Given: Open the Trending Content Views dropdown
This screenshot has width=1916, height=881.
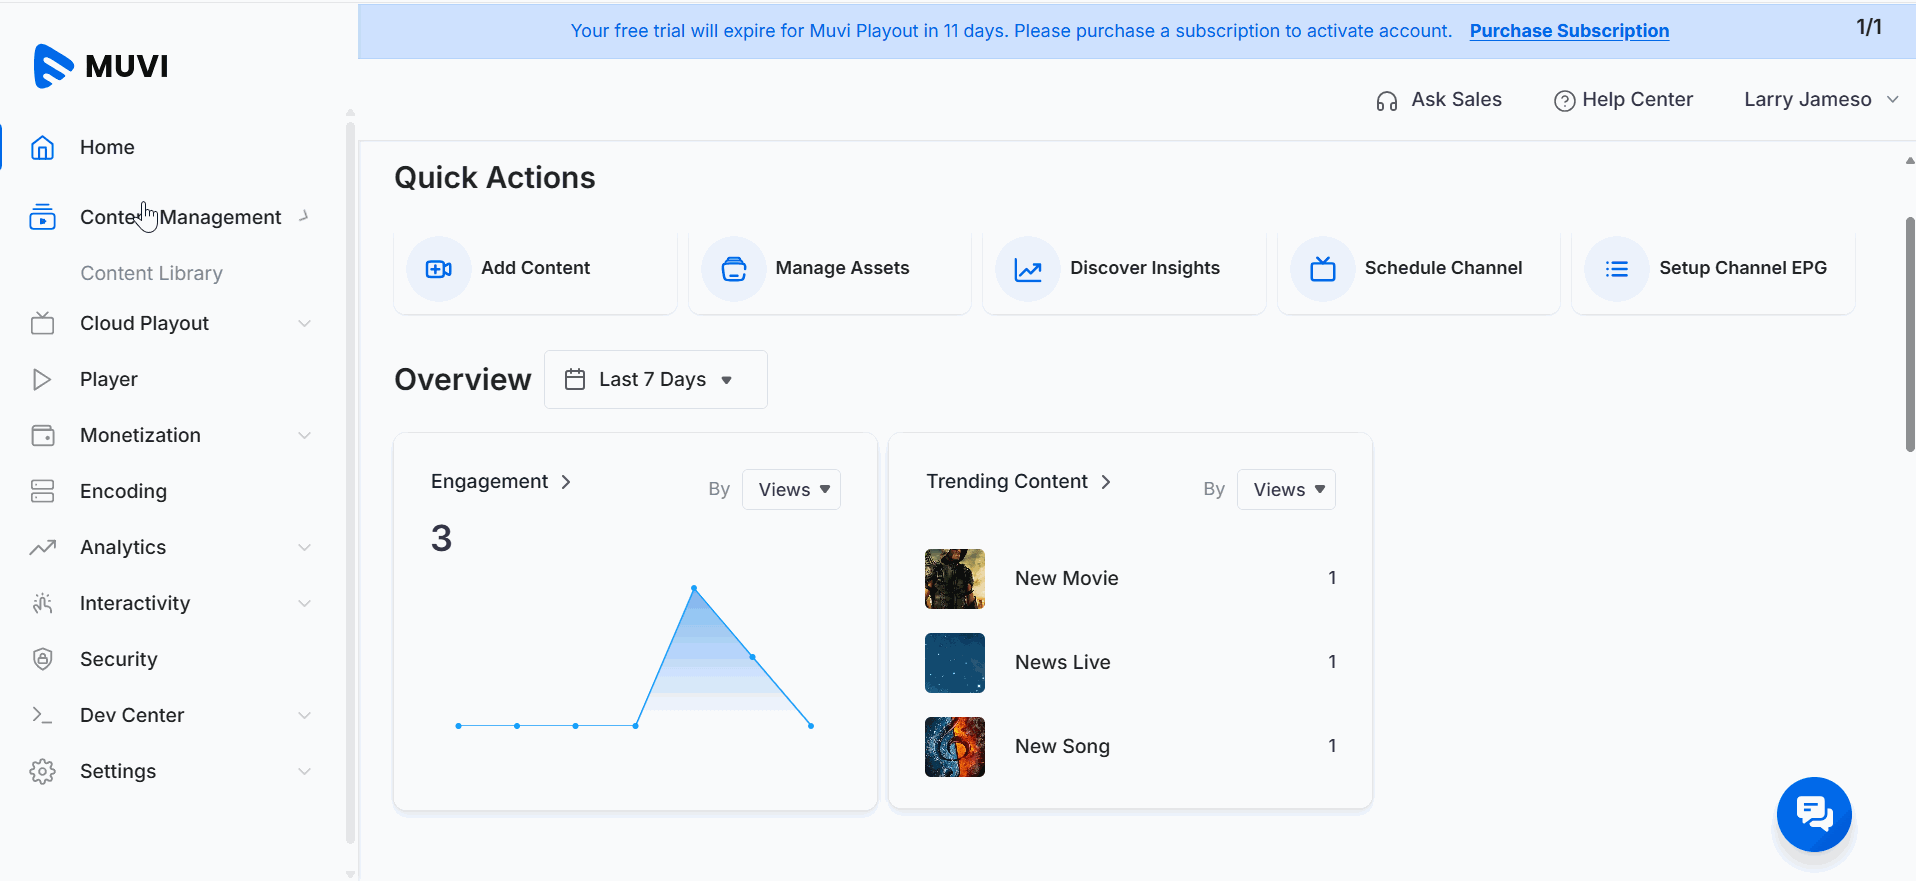Looking at the screenshot, I should 1286,490.
